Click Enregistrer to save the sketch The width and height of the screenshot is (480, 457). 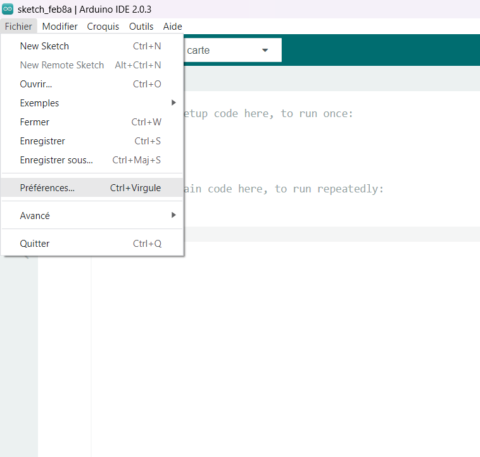92,141
